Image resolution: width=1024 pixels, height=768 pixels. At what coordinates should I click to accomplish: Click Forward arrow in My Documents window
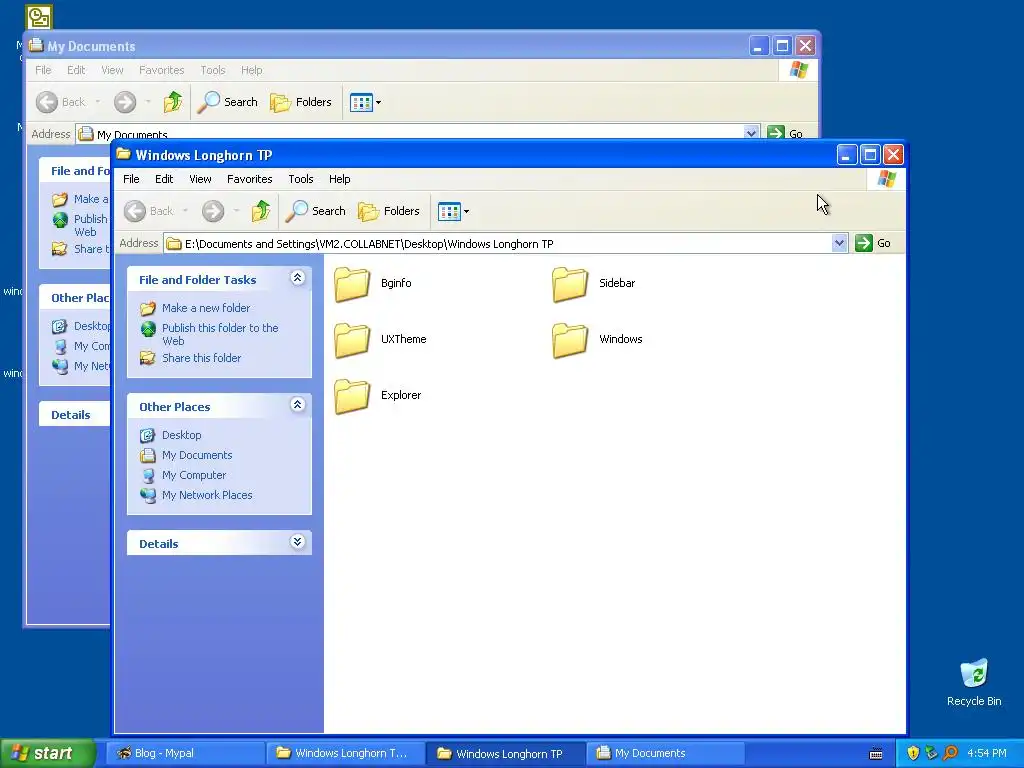coord(125,102)
